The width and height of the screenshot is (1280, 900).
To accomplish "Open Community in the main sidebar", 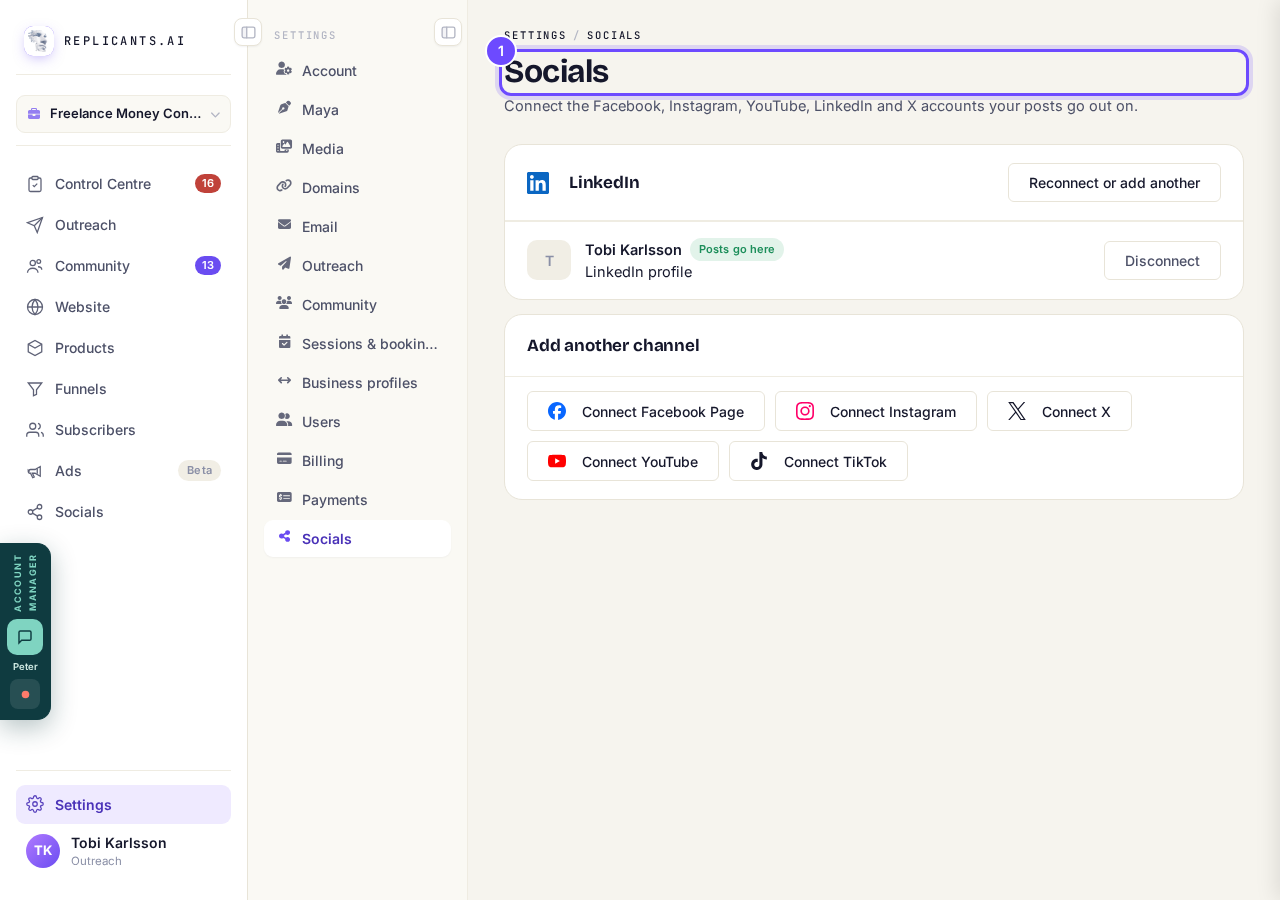I will [x=123, y=266].
